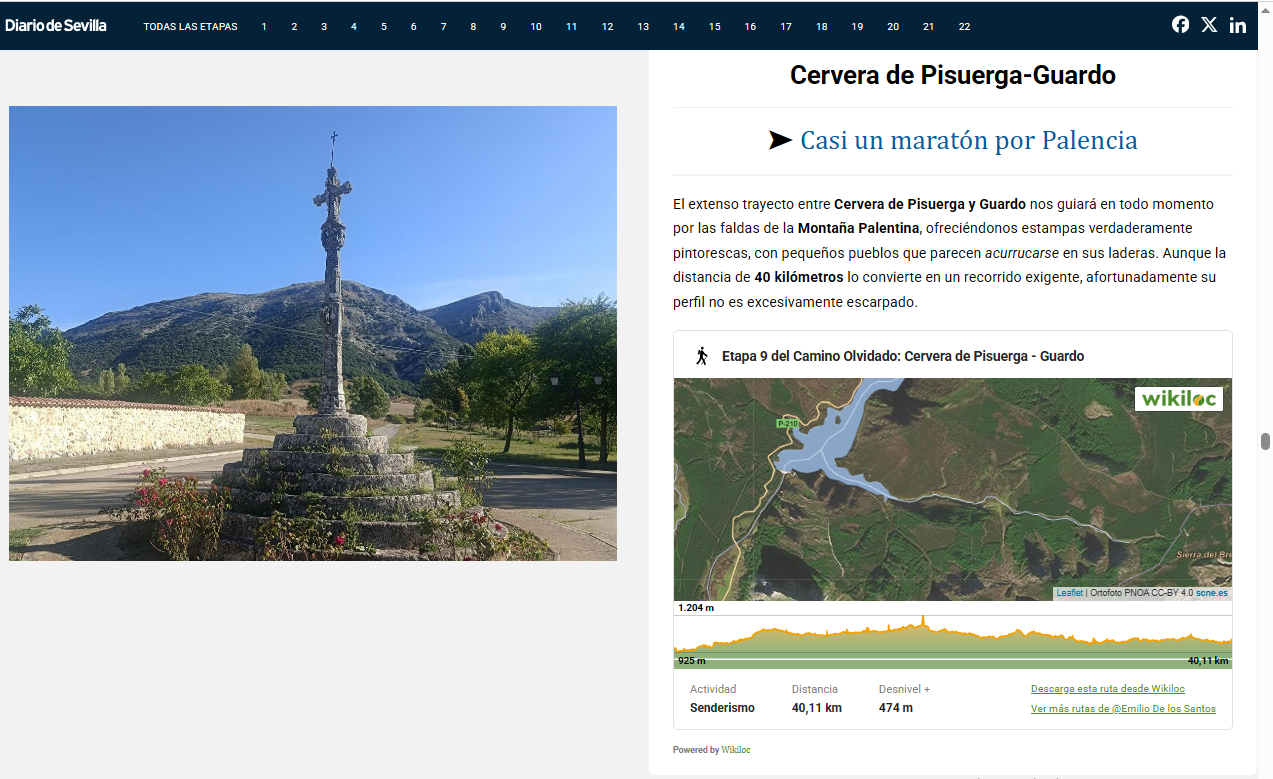Click the vertical page scrollbar thumb
1273x779 pixels.
click(x=1265, y=442)
